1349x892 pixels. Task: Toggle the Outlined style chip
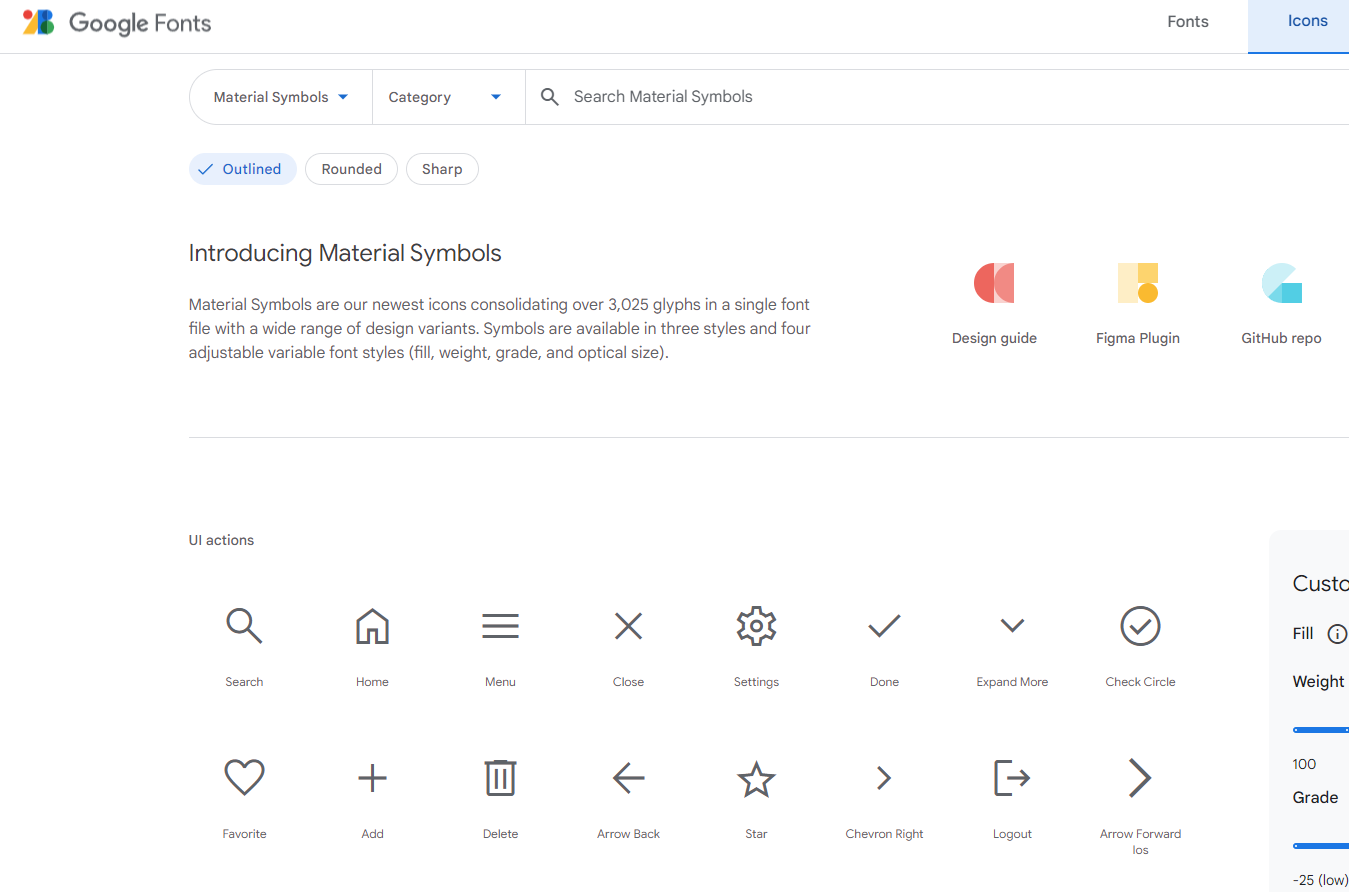tap(243, 169)
